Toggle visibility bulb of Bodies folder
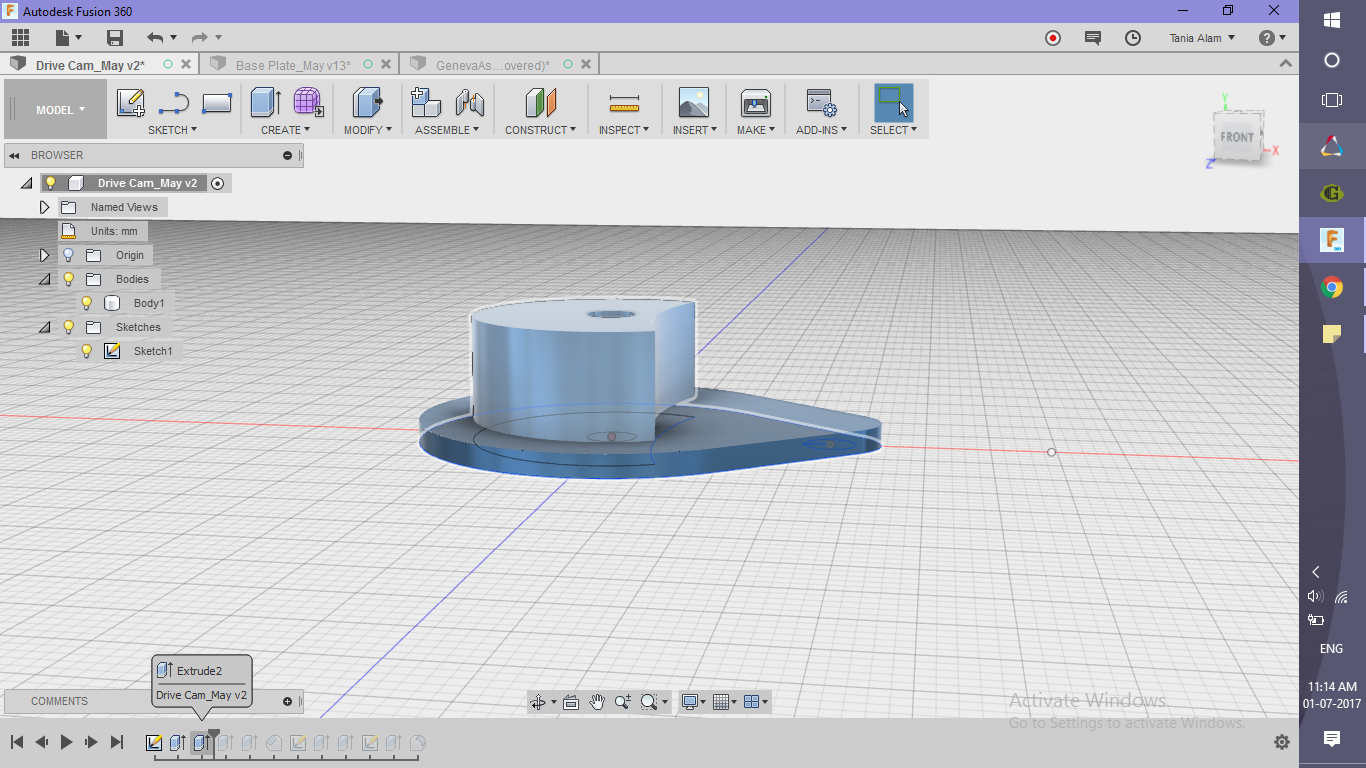1366x768 pixels. pyautogui.click(x=69, y=279)
